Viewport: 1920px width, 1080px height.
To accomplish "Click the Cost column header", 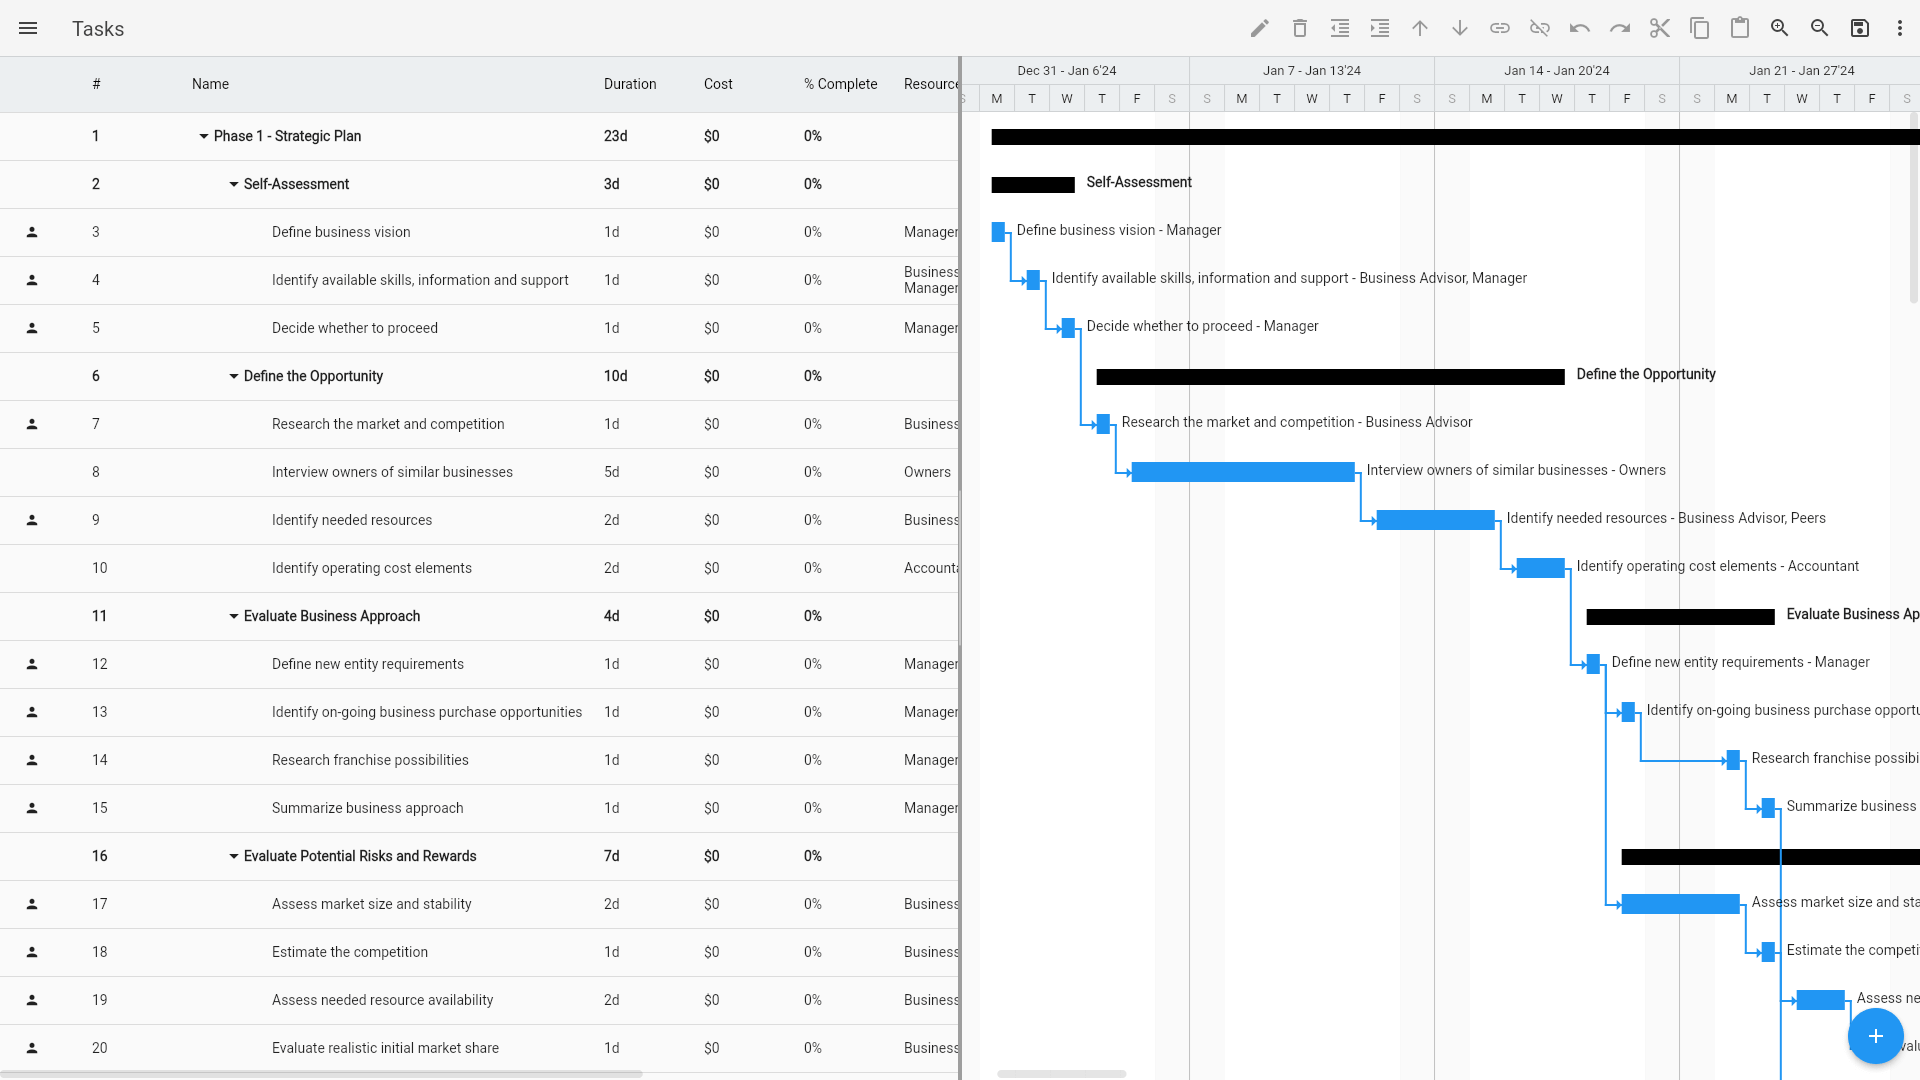I will tap(718, 84).
